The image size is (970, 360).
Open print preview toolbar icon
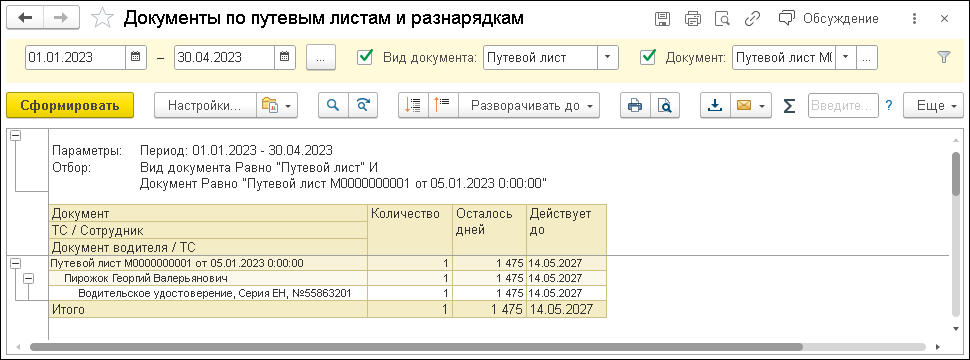(x=665, y=106)
